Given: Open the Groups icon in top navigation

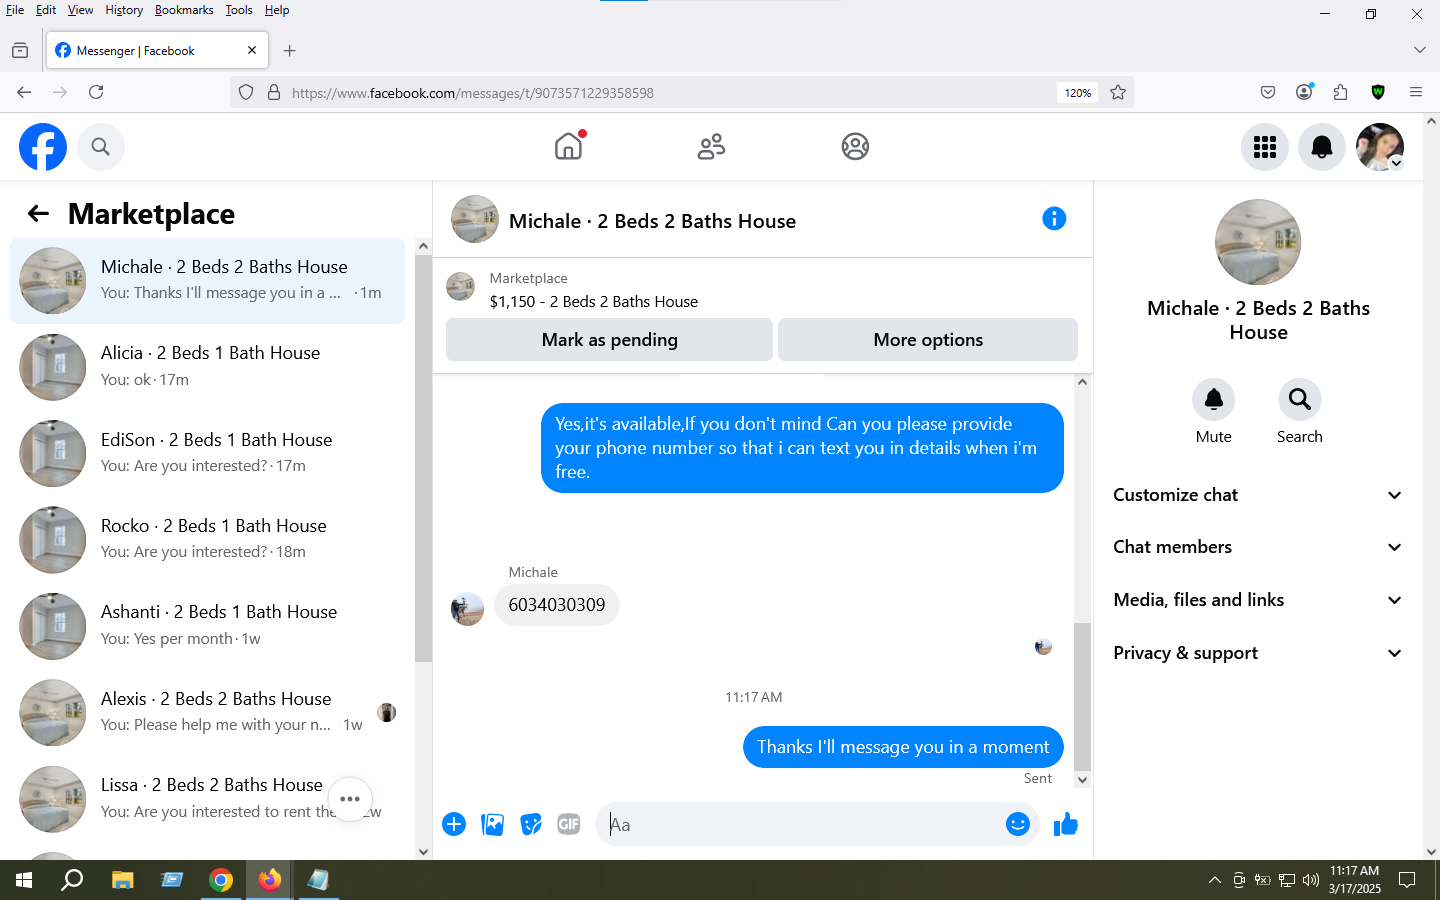Looking at the screenshot, I should tap(855, 147).
